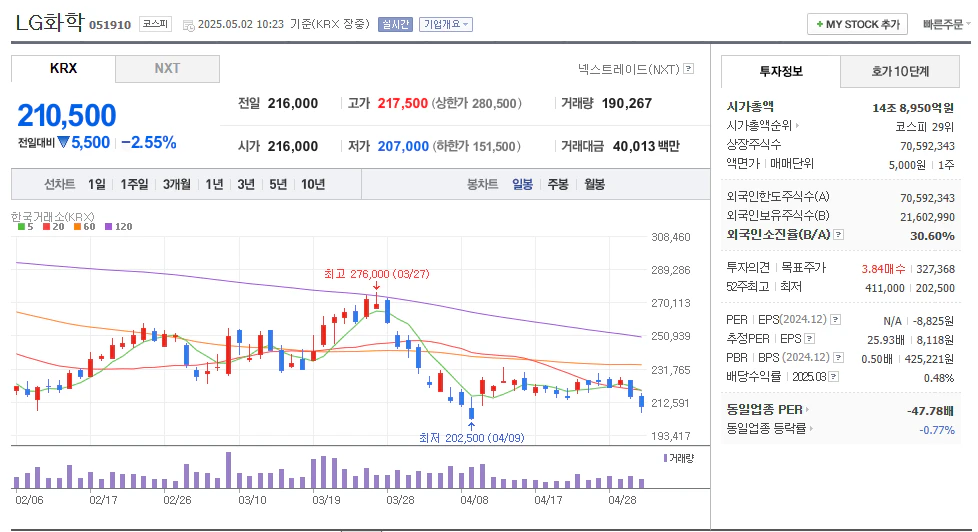Click the stock code 051910
This screenshot has width=978, height=532.
[x=110, y=25]
